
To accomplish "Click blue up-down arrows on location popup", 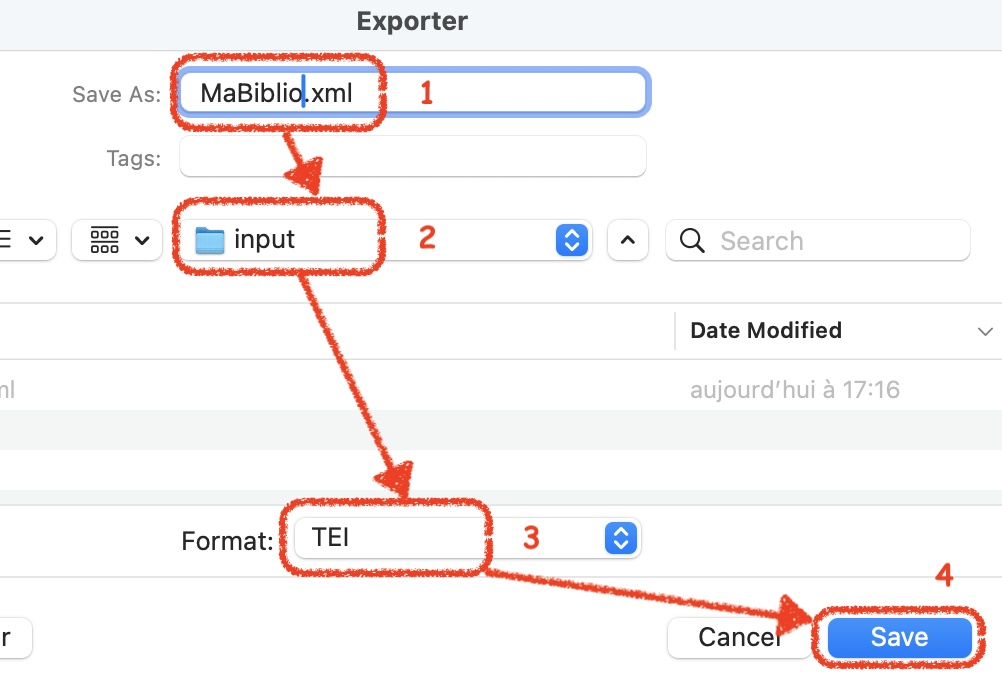I will tap(571, 240).
